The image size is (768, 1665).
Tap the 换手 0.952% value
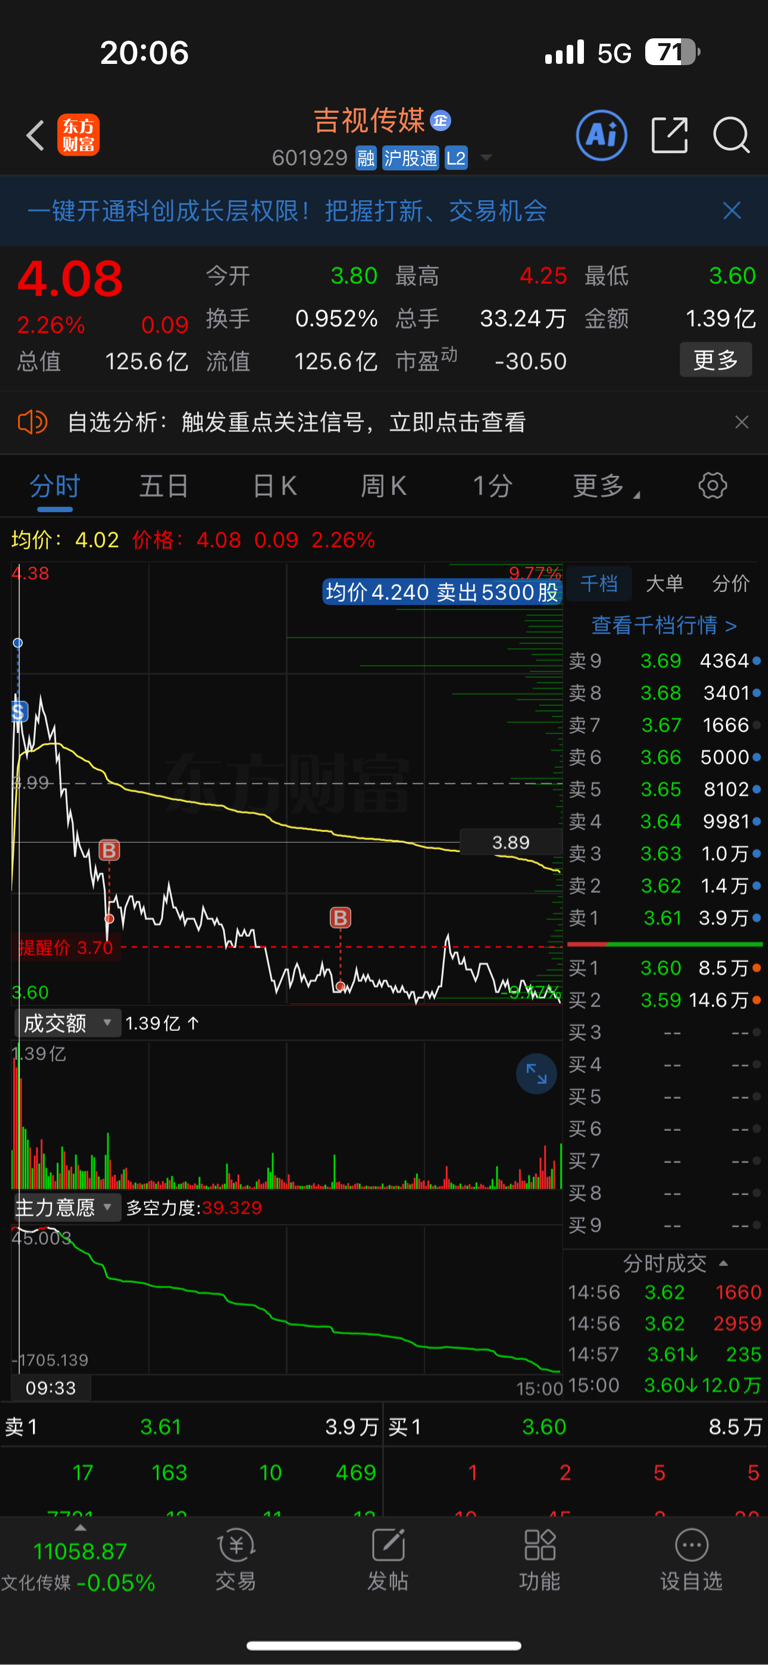tap(336, 319)
